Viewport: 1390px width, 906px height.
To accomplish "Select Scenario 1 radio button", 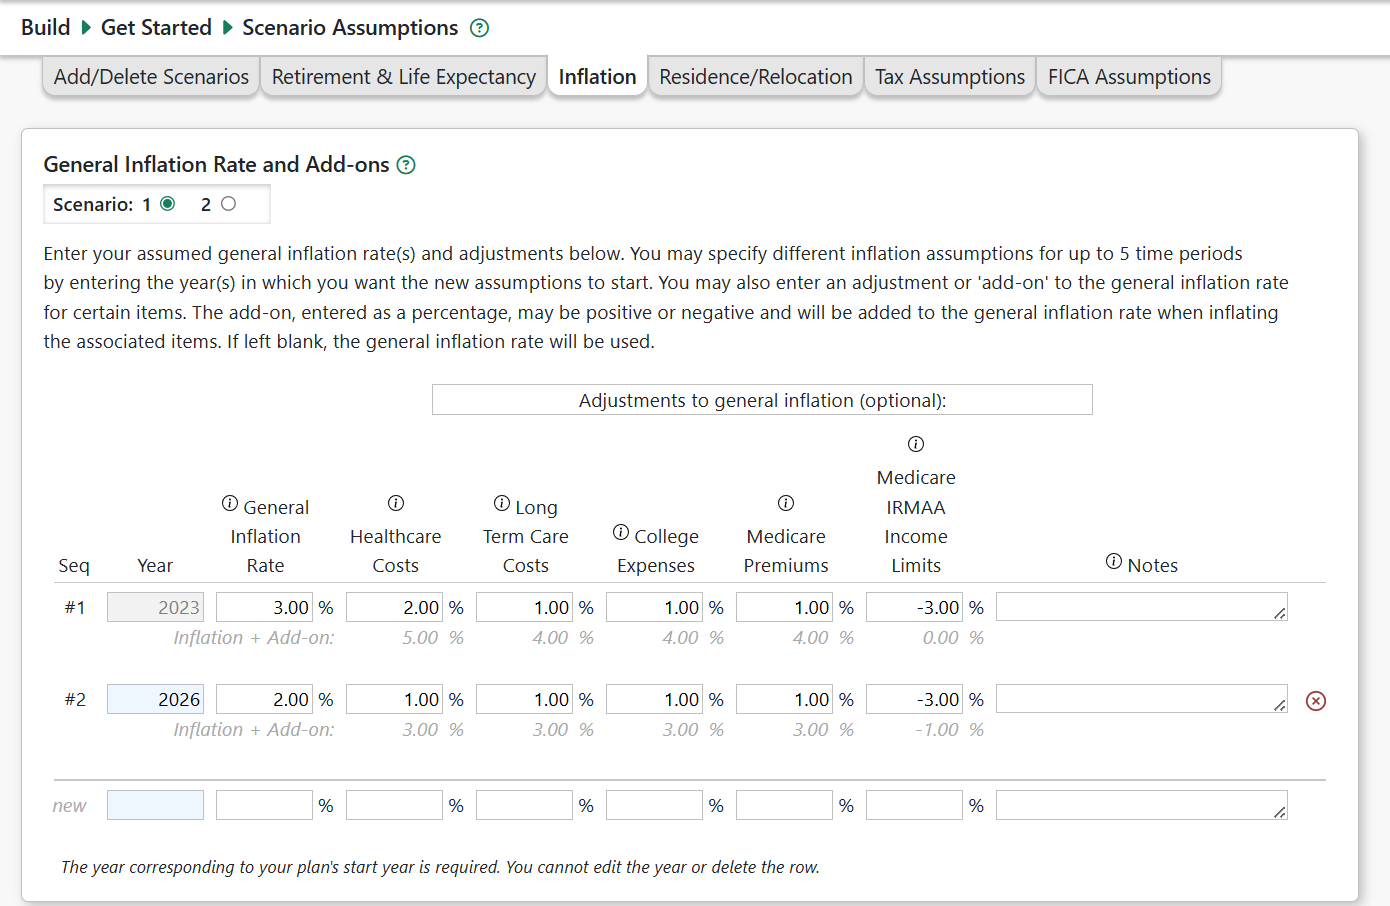I will click(x=168, y=204).
